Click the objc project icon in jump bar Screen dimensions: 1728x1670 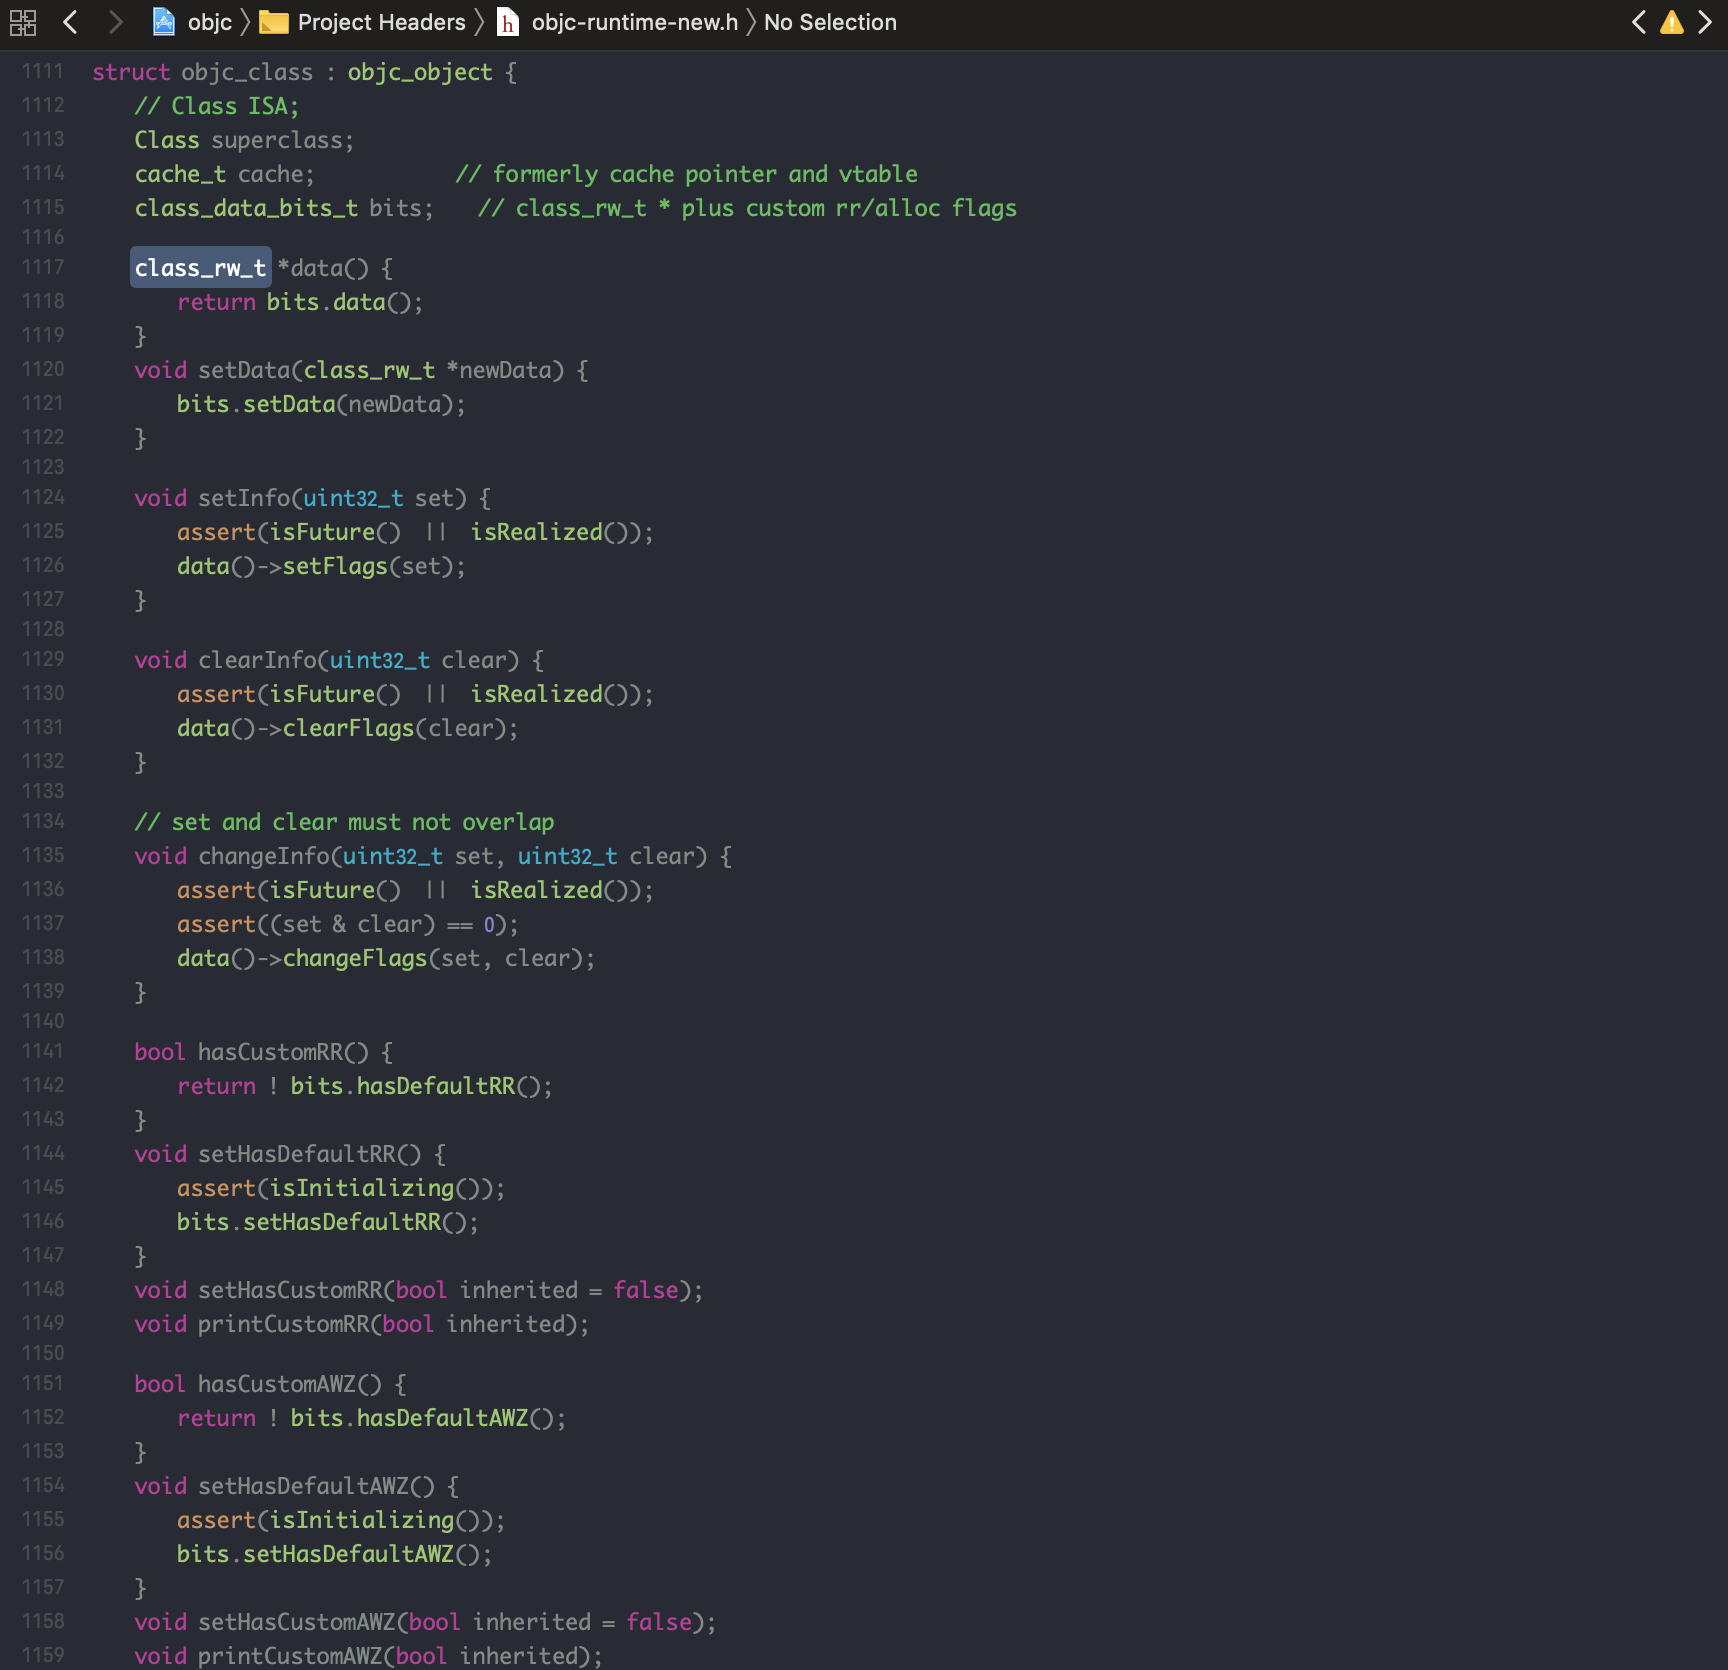[163, 22]
